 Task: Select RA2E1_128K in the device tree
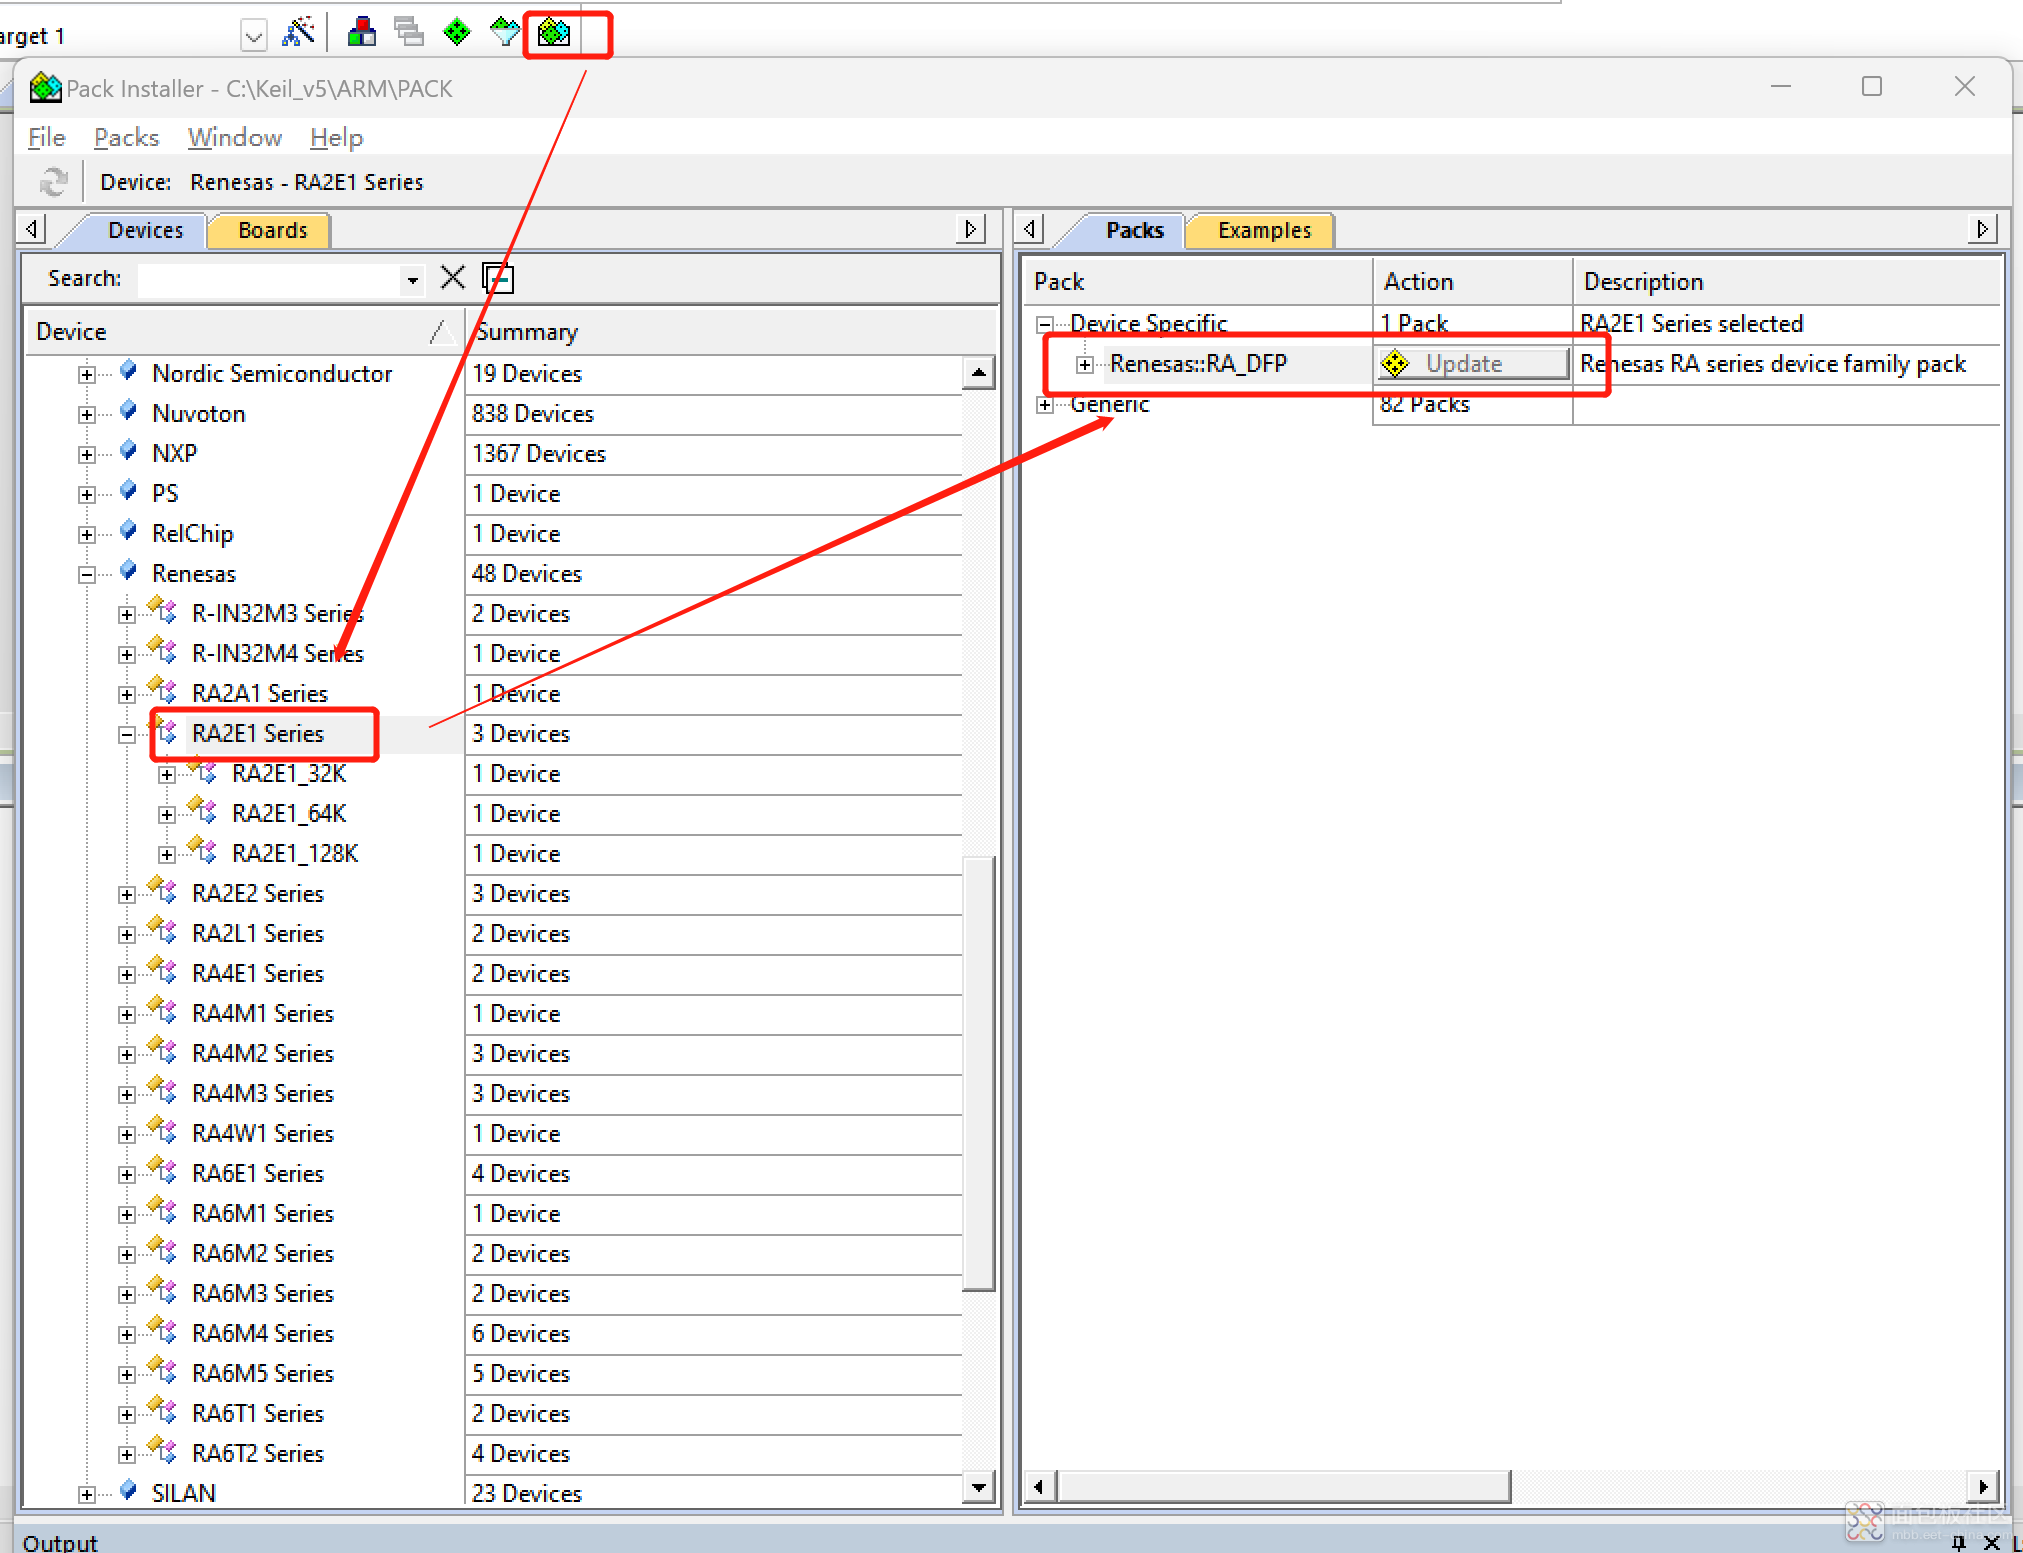(x=295, y=853)
